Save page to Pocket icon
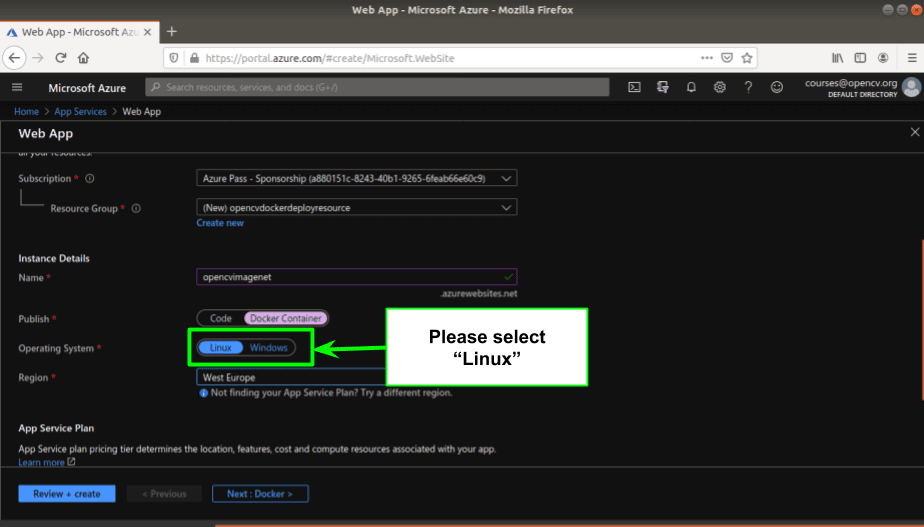924x527 pixels. click(x=727, y=58)
